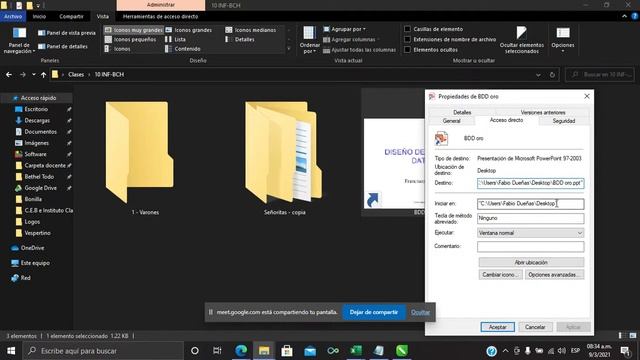Switch to the Seguridad properties tab

[564, 121]
